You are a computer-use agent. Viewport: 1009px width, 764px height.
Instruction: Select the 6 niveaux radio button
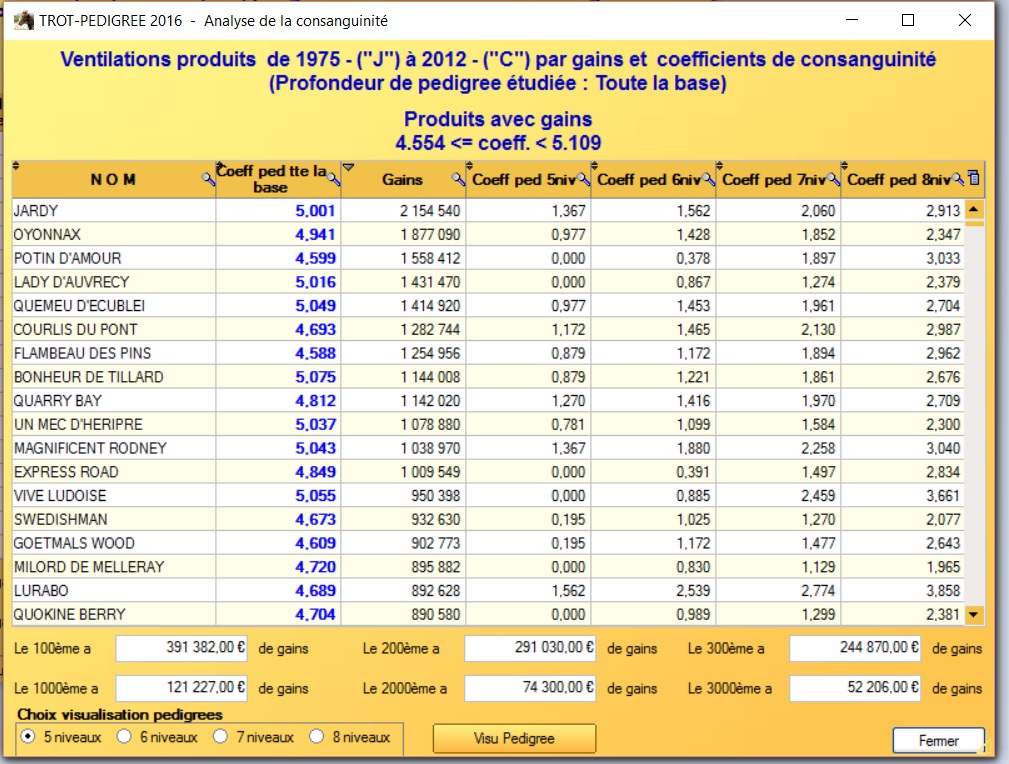(124, 736)
